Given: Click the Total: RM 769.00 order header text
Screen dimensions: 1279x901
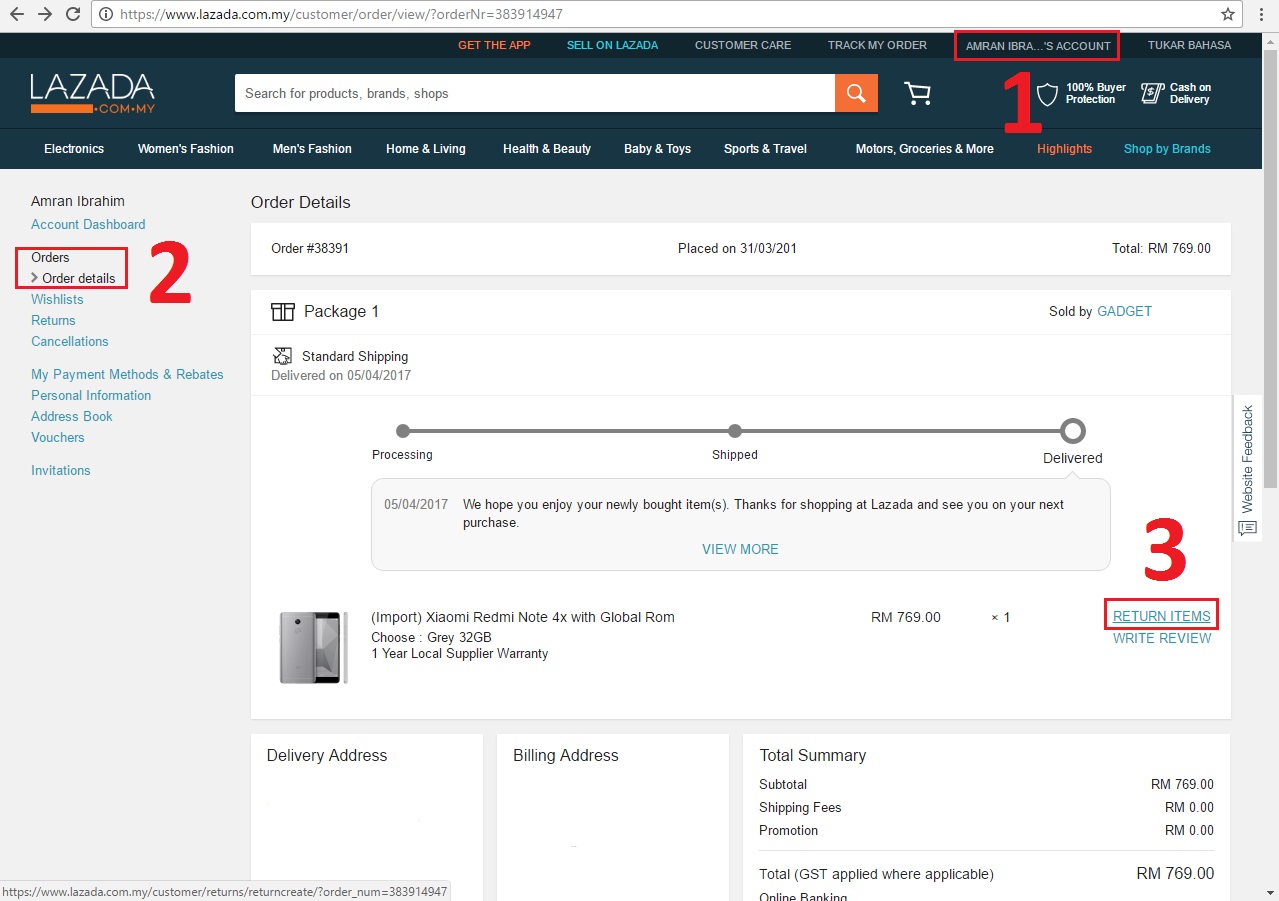Looking at the screenshot, I should [1161, 248].
